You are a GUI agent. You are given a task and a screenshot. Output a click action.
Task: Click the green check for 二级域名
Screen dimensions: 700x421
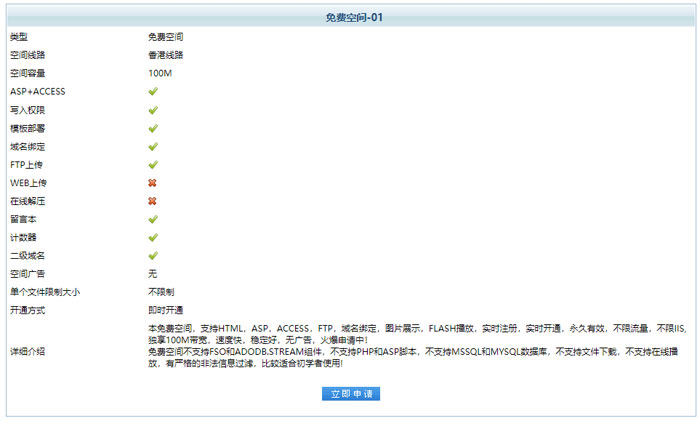coord(153,256)
